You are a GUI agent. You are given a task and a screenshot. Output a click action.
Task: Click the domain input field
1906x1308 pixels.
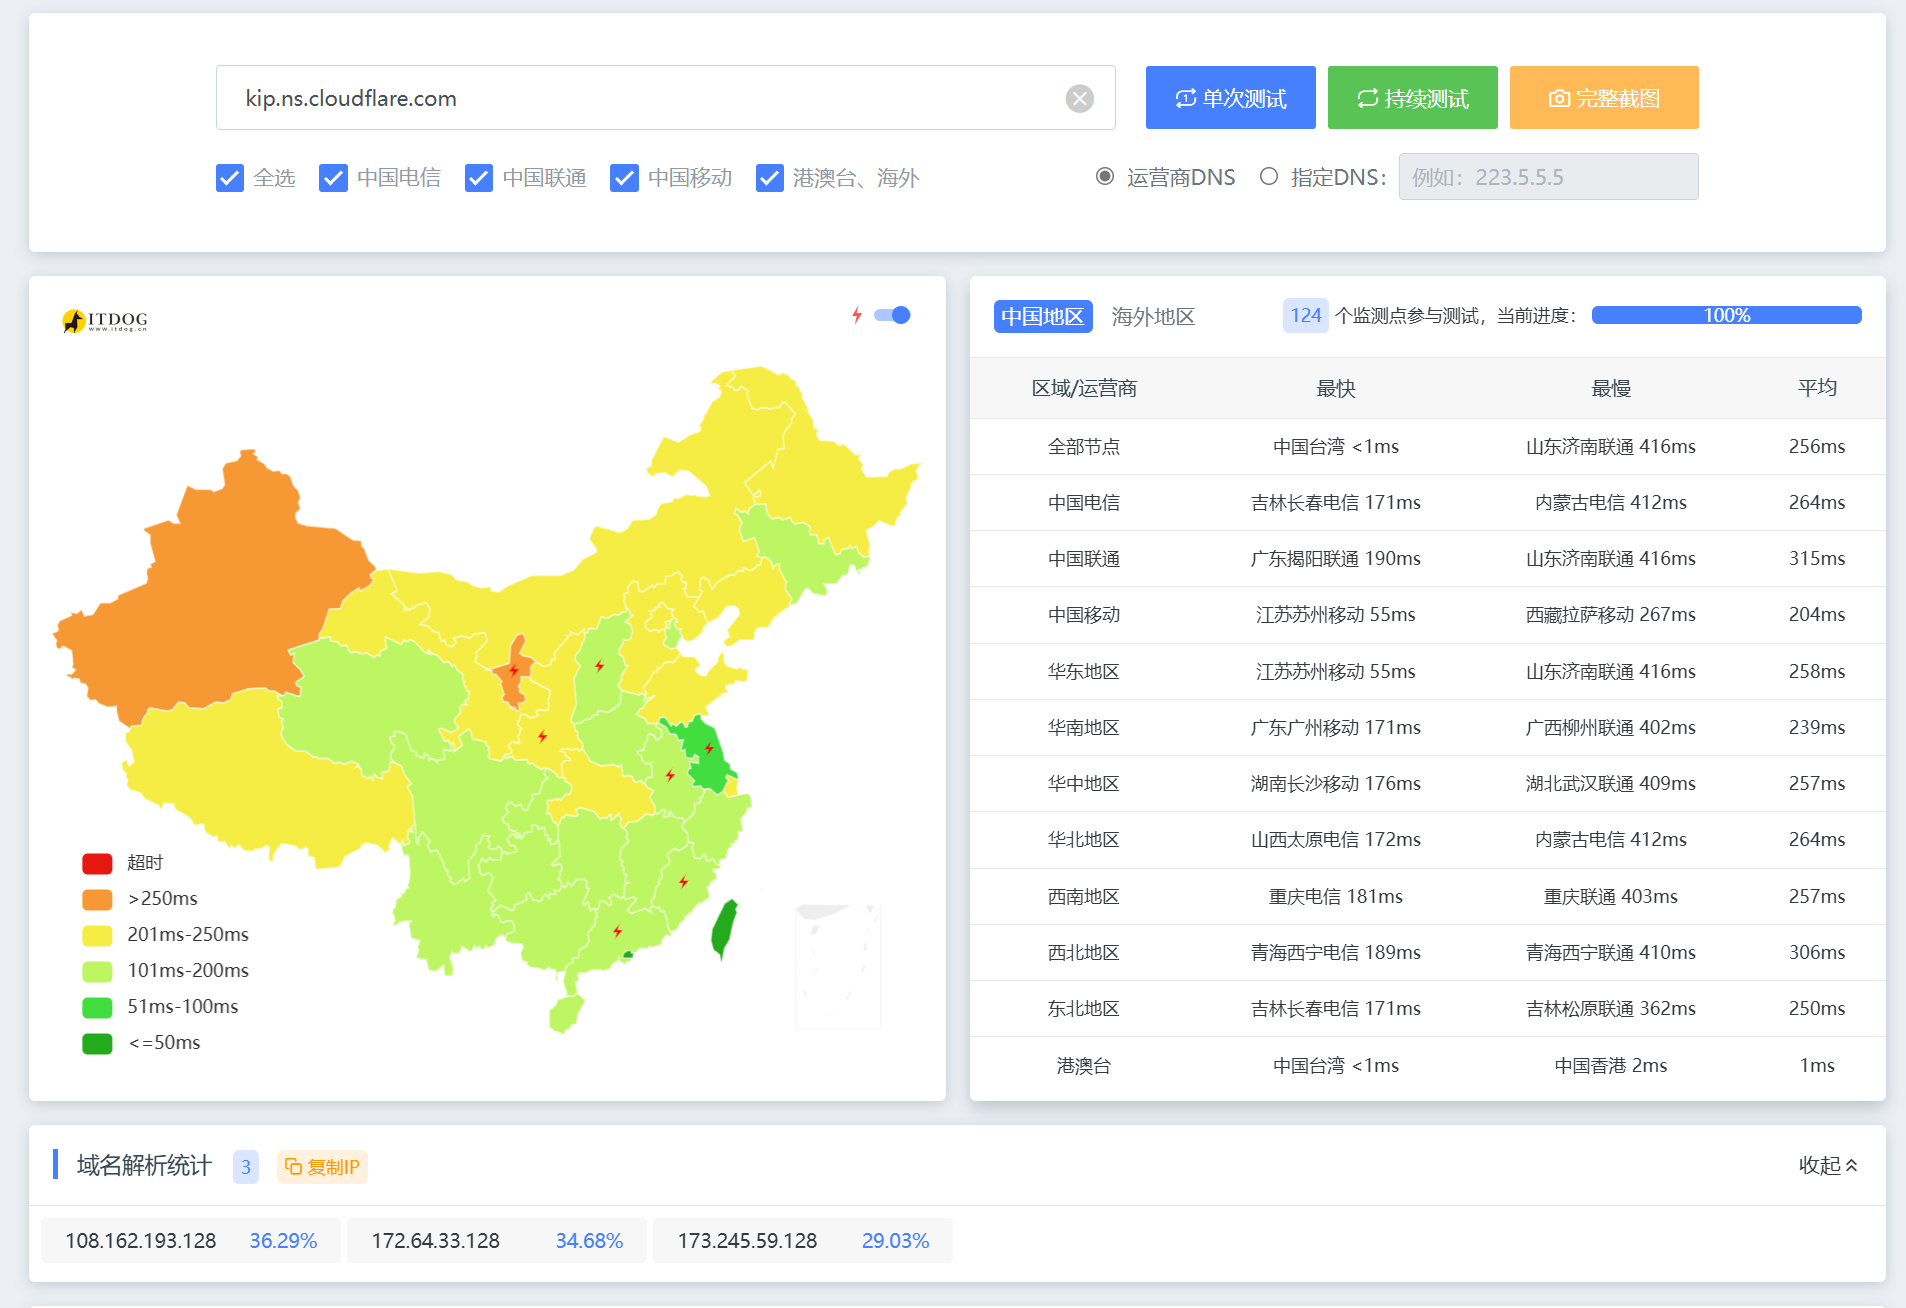tap(665, 98)
